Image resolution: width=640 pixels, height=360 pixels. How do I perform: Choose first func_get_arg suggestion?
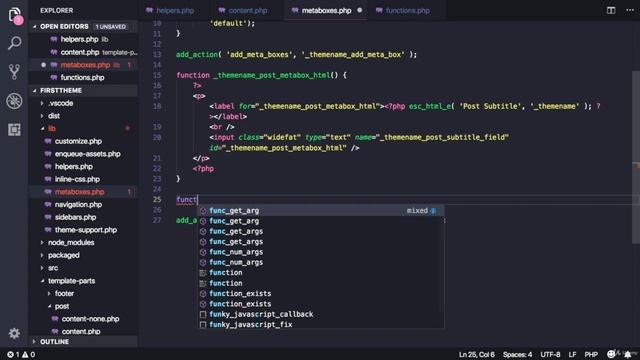(321, 211)
